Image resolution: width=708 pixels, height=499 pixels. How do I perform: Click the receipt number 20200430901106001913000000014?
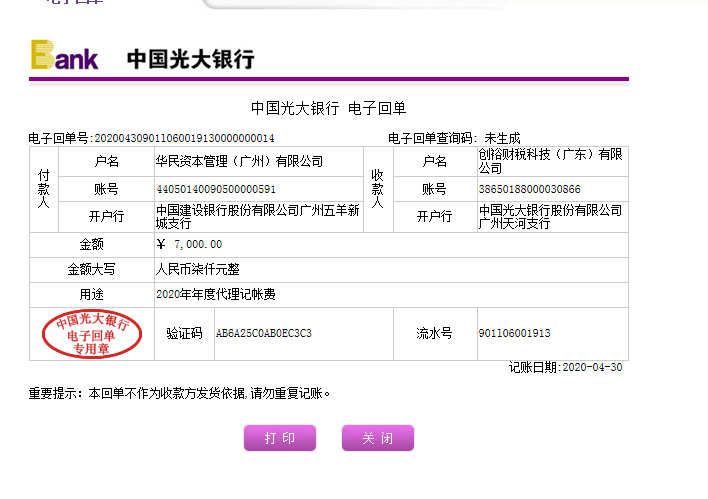coord(184,138)
